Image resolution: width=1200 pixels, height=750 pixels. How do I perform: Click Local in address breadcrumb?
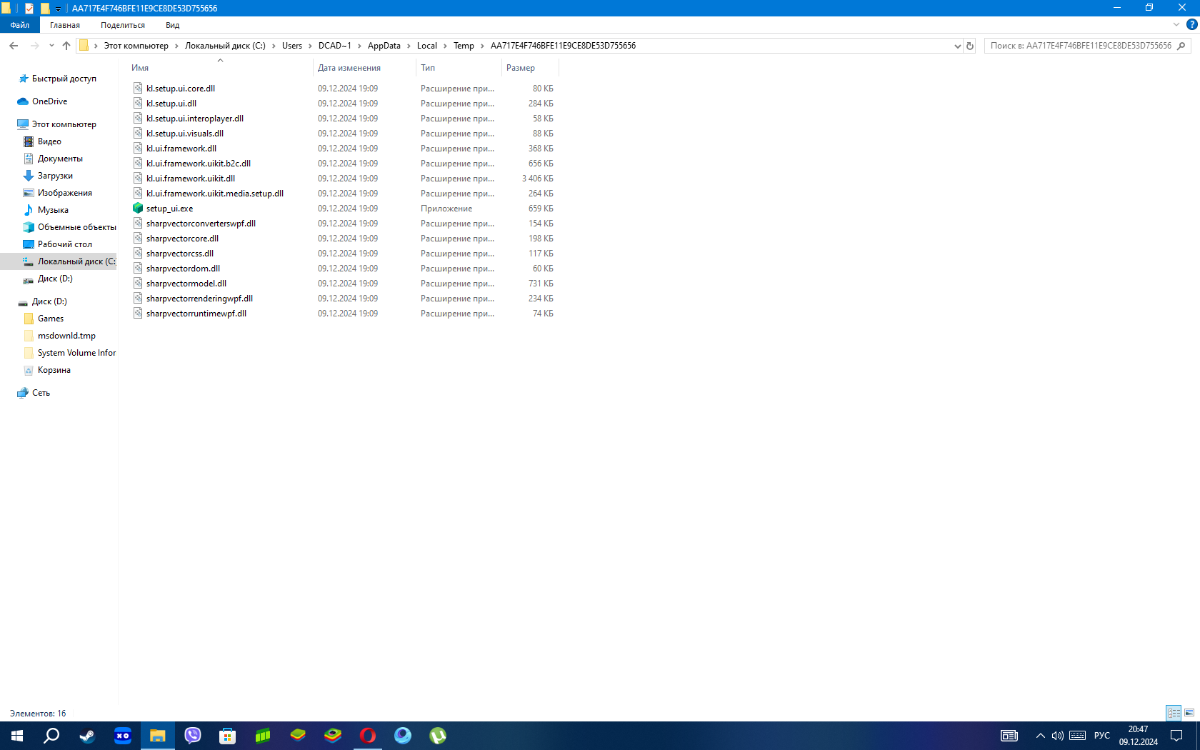tap(427, 45)
